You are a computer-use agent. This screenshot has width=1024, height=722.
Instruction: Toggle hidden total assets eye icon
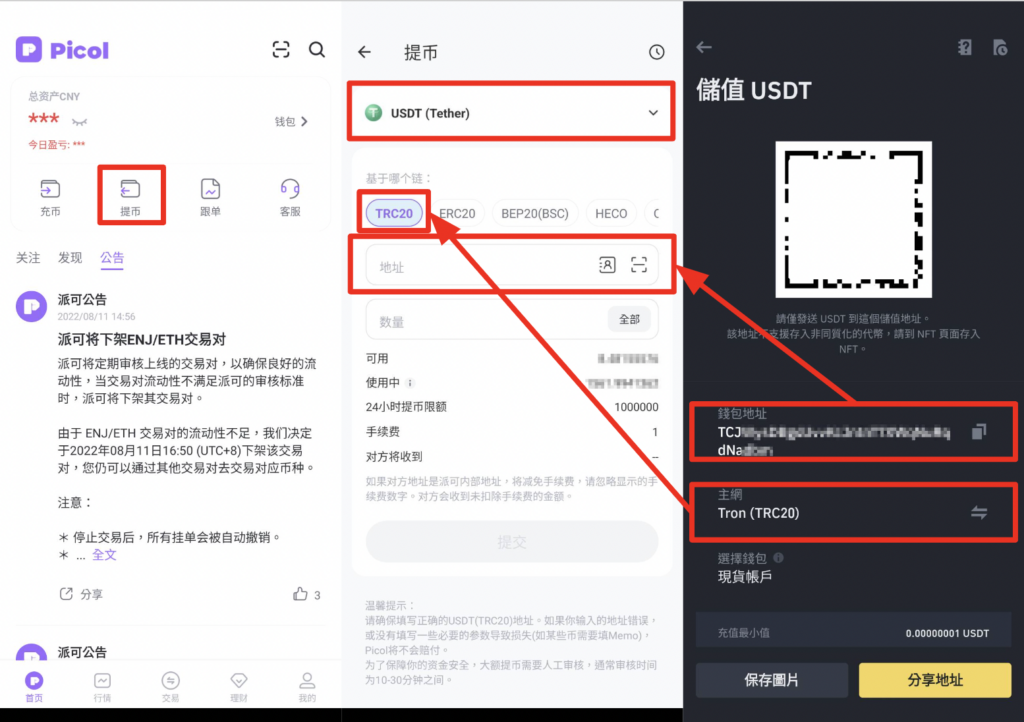80,121
